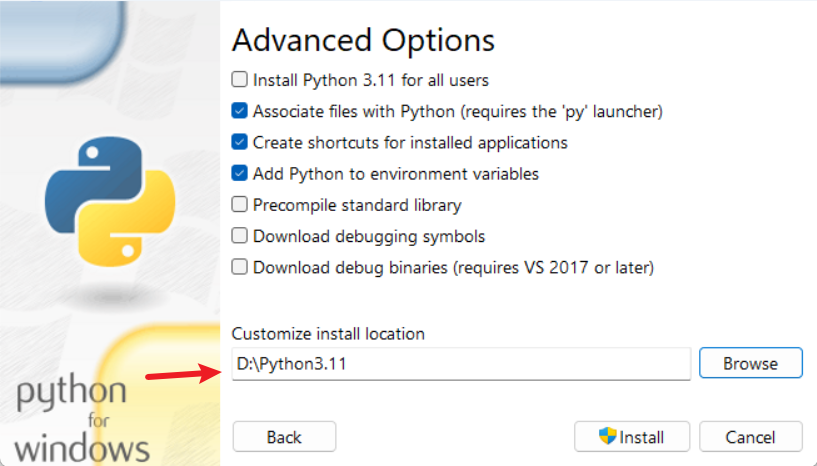Cancel the Python setup
Viewport: 817px width, 466px height.
750,437
